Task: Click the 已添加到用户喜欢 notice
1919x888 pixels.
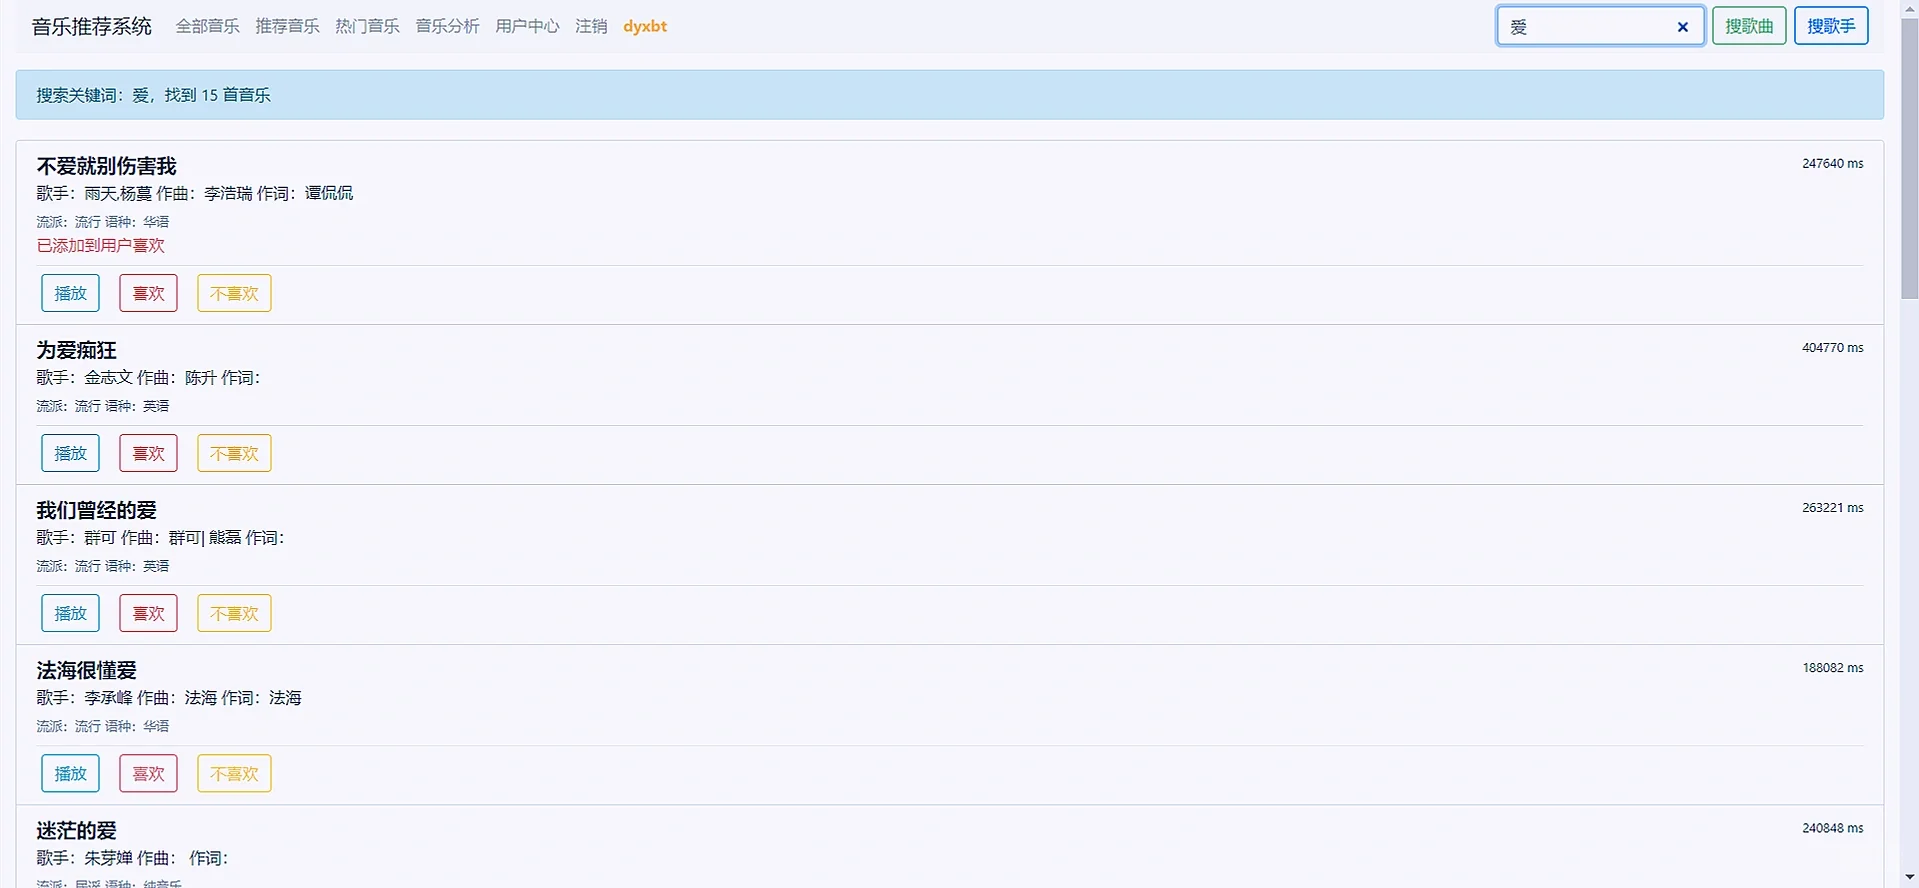Action: (x=101, y=245)
